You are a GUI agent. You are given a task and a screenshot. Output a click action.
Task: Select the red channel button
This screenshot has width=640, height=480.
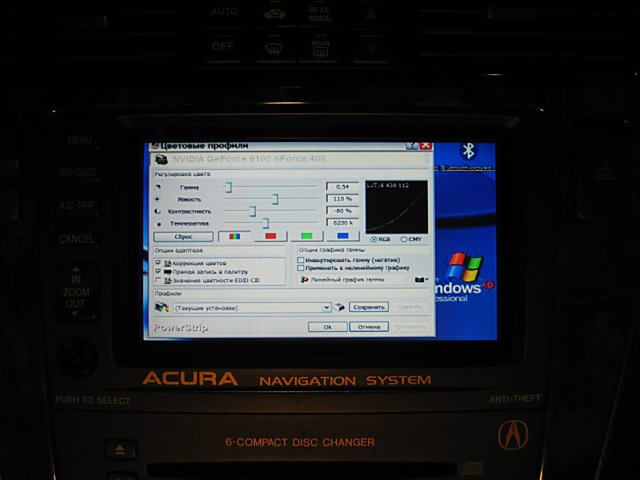pyautogui.click(x=270, y=238)
